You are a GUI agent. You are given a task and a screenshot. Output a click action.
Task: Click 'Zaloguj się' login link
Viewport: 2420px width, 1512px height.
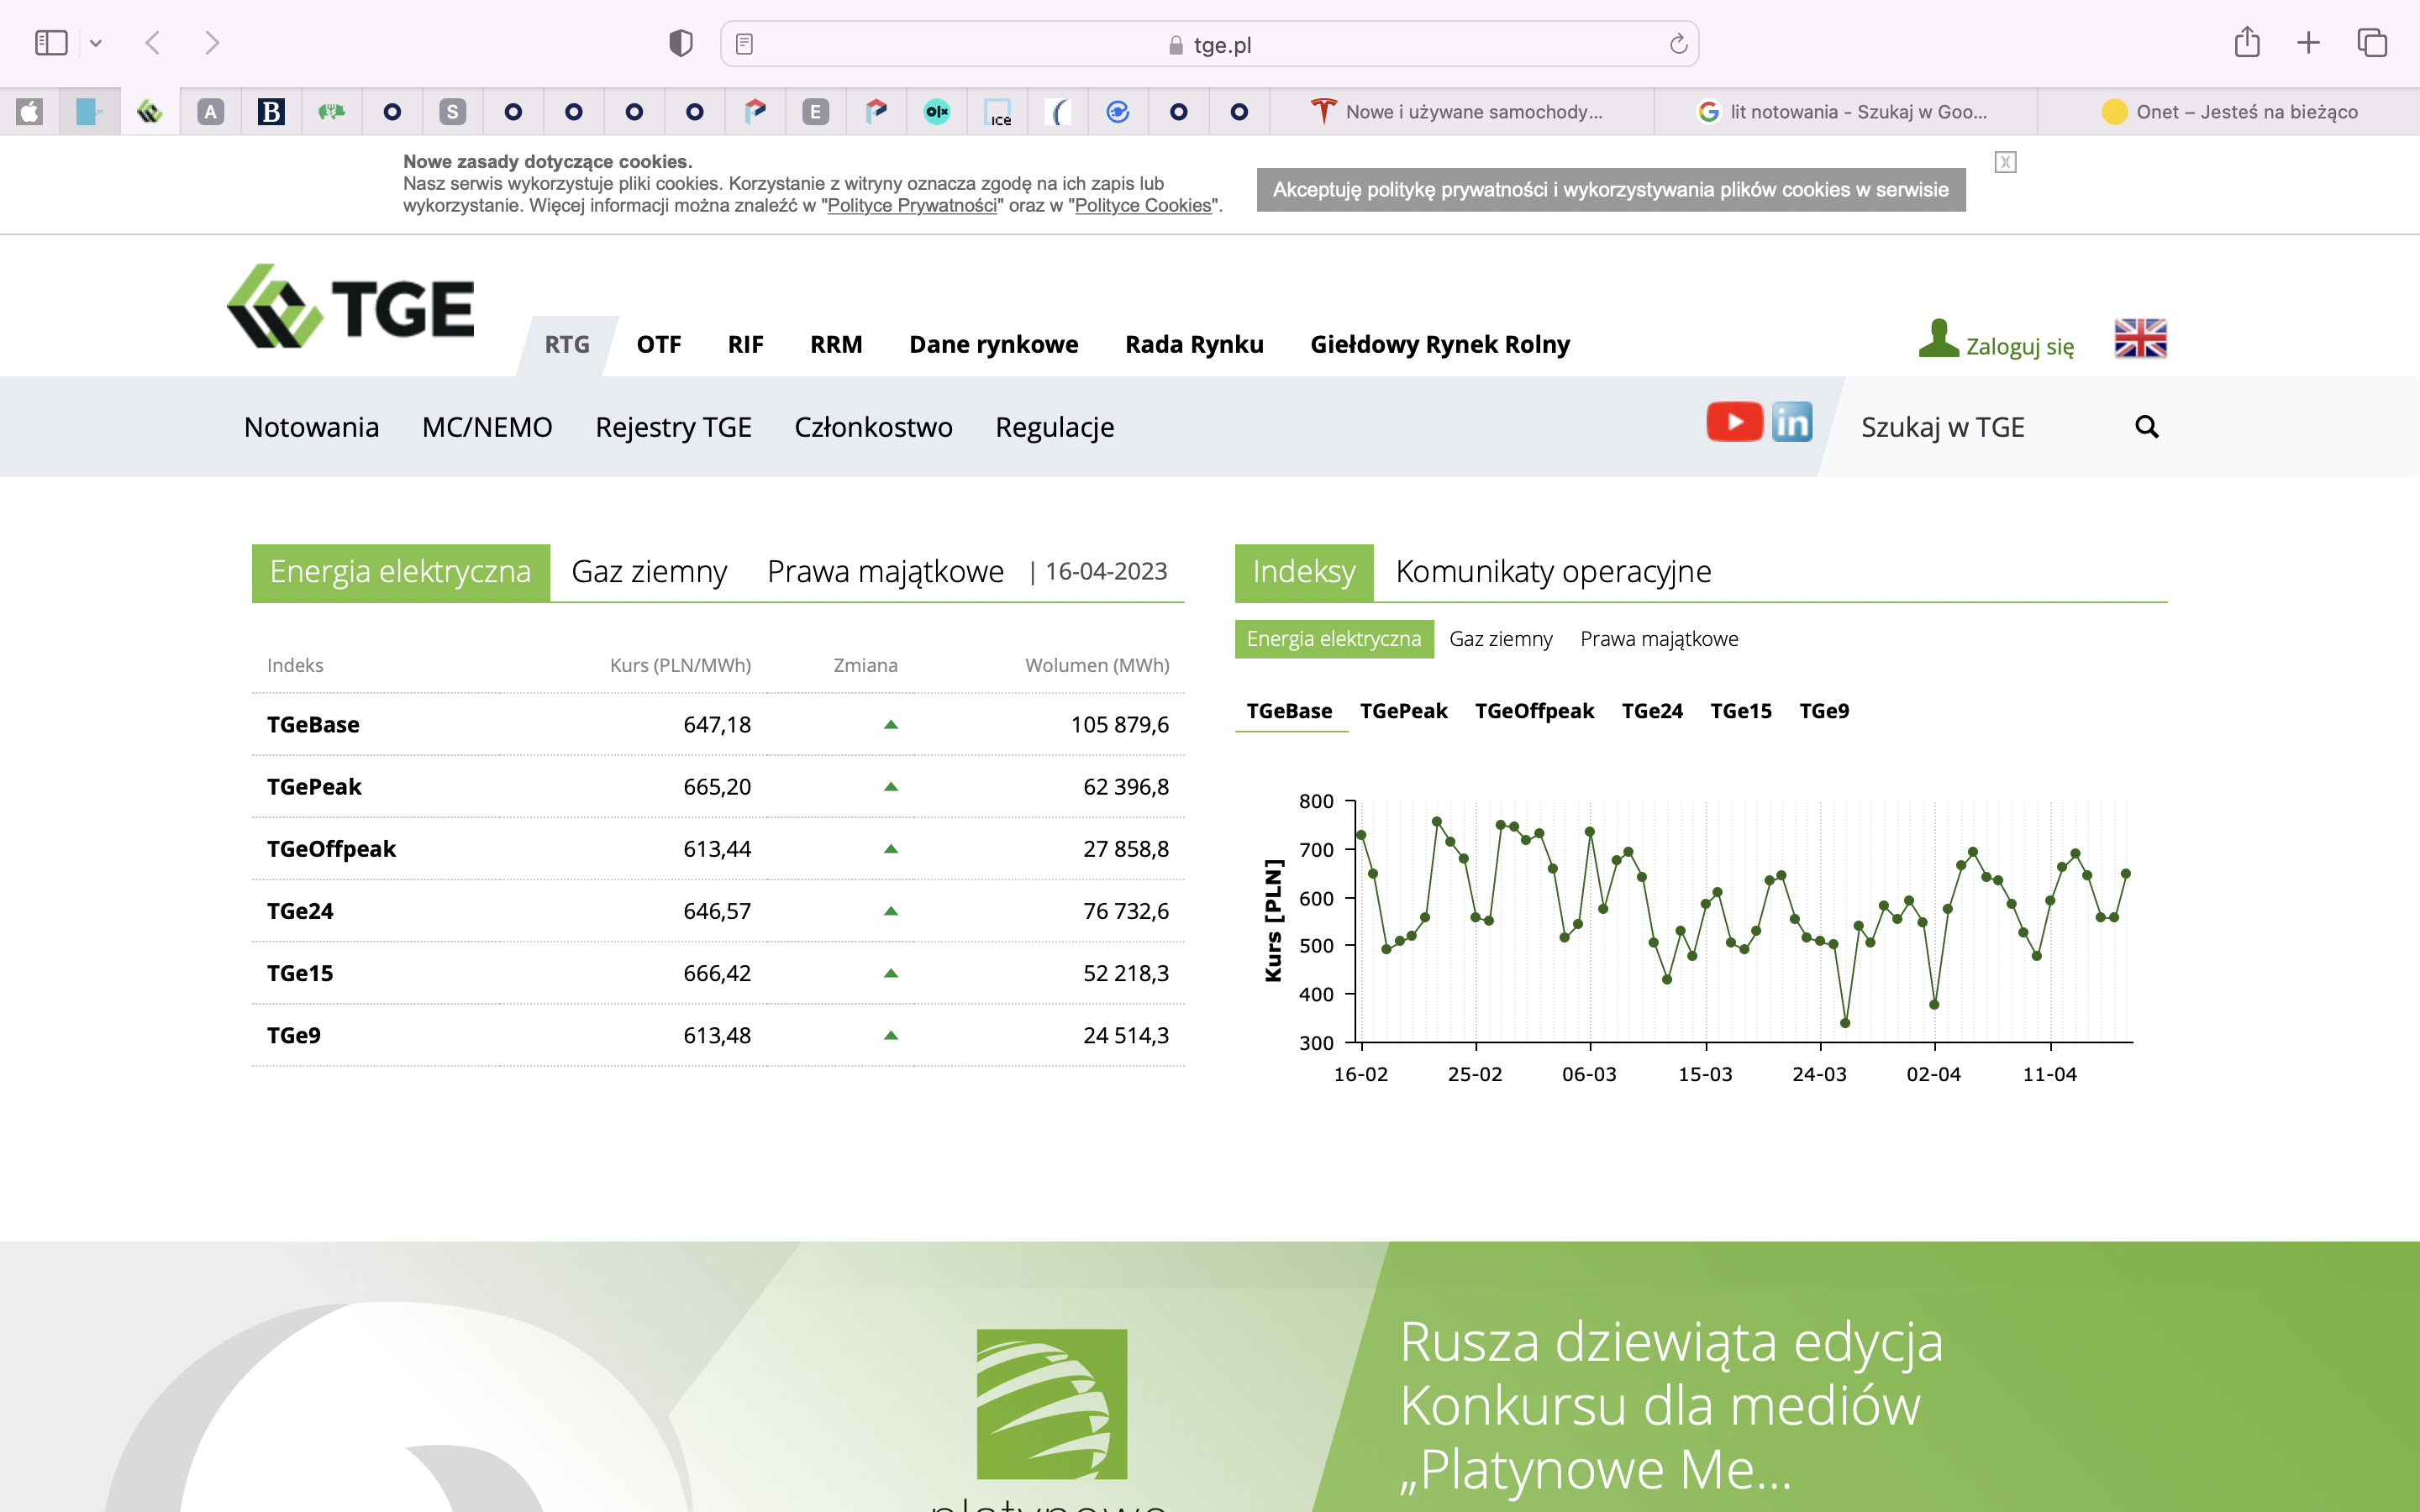pos(1996,341)
